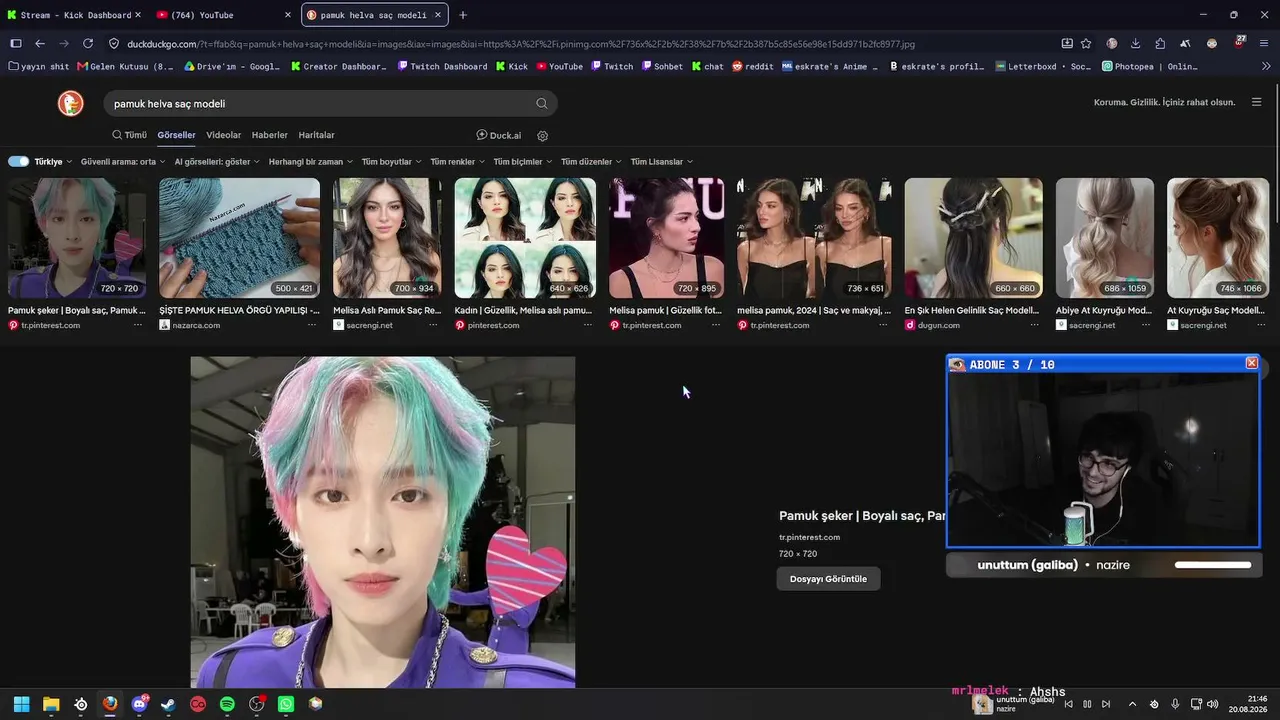
Task: Open the reddit bookmark
Action: coord(752,67)
